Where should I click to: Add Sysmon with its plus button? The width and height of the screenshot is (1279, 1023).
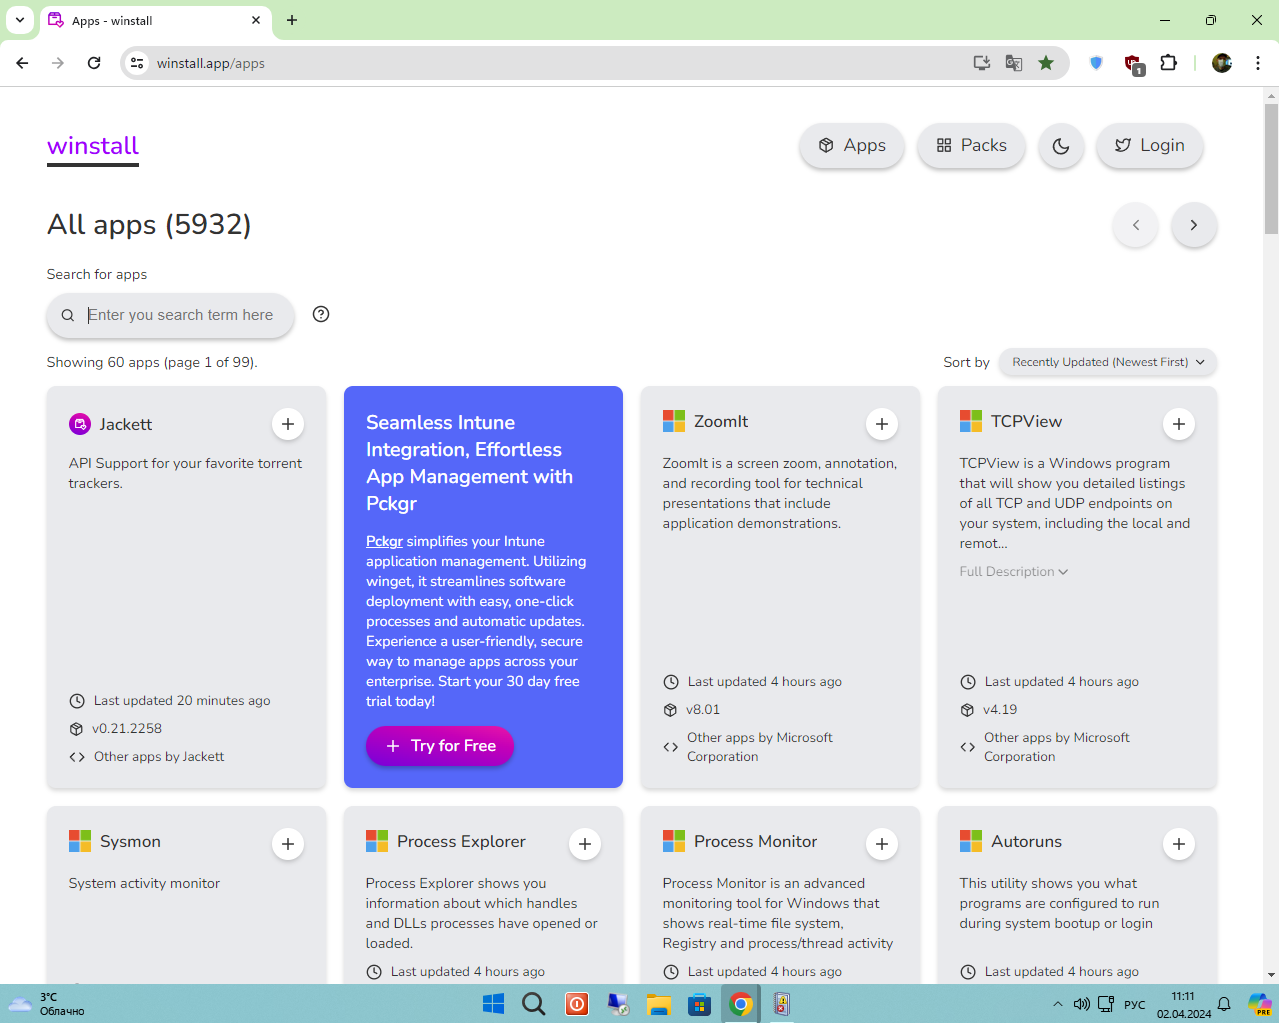click(288, 844)
